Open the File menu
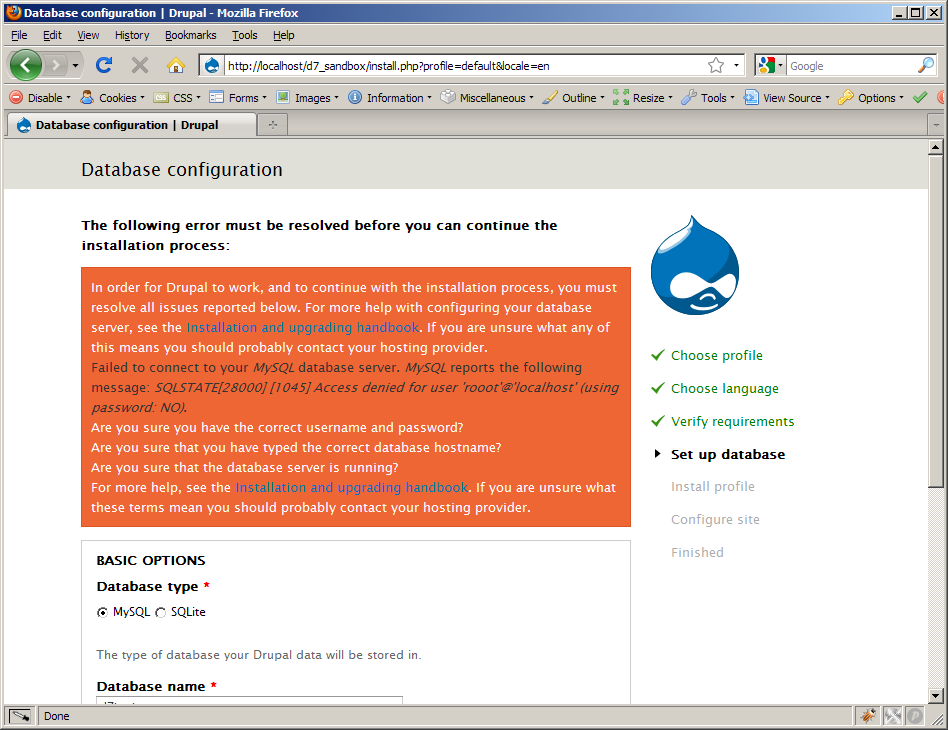This screenshot has height=730, width=948. point(19,35)
